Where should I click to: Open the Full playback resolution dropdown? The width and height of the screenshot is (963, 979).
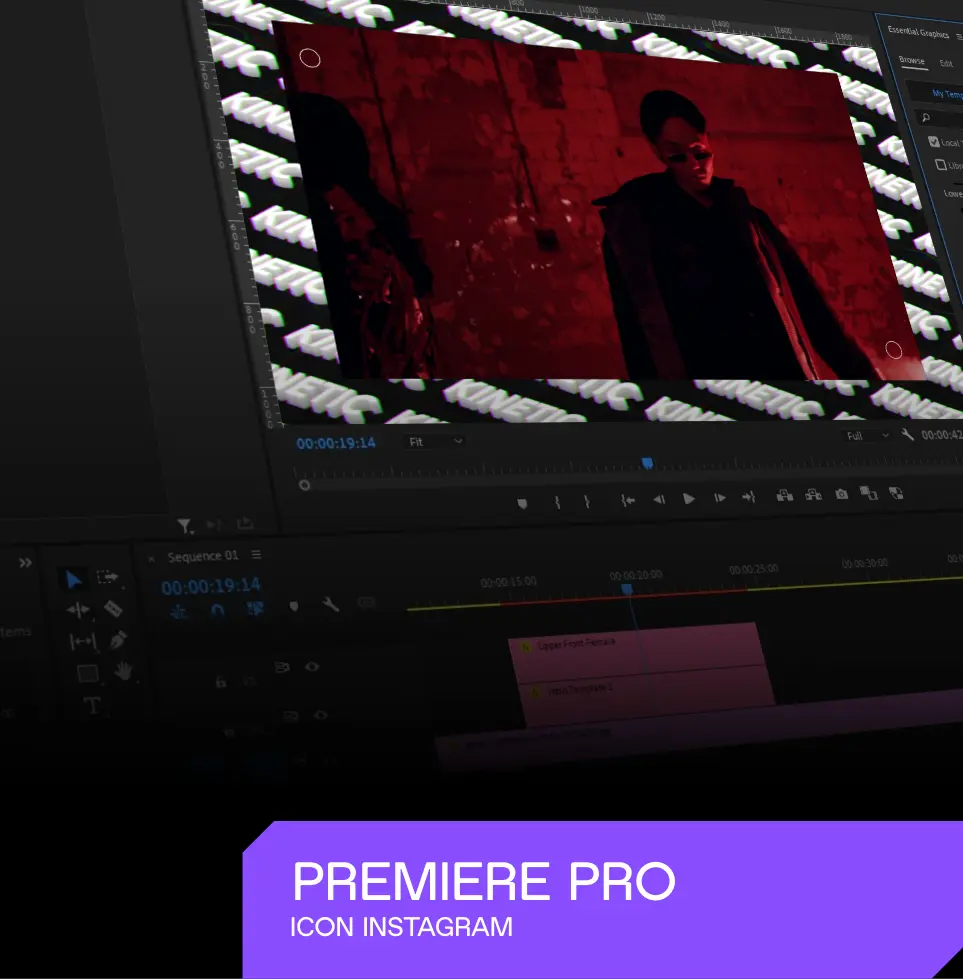click(866, 436)
